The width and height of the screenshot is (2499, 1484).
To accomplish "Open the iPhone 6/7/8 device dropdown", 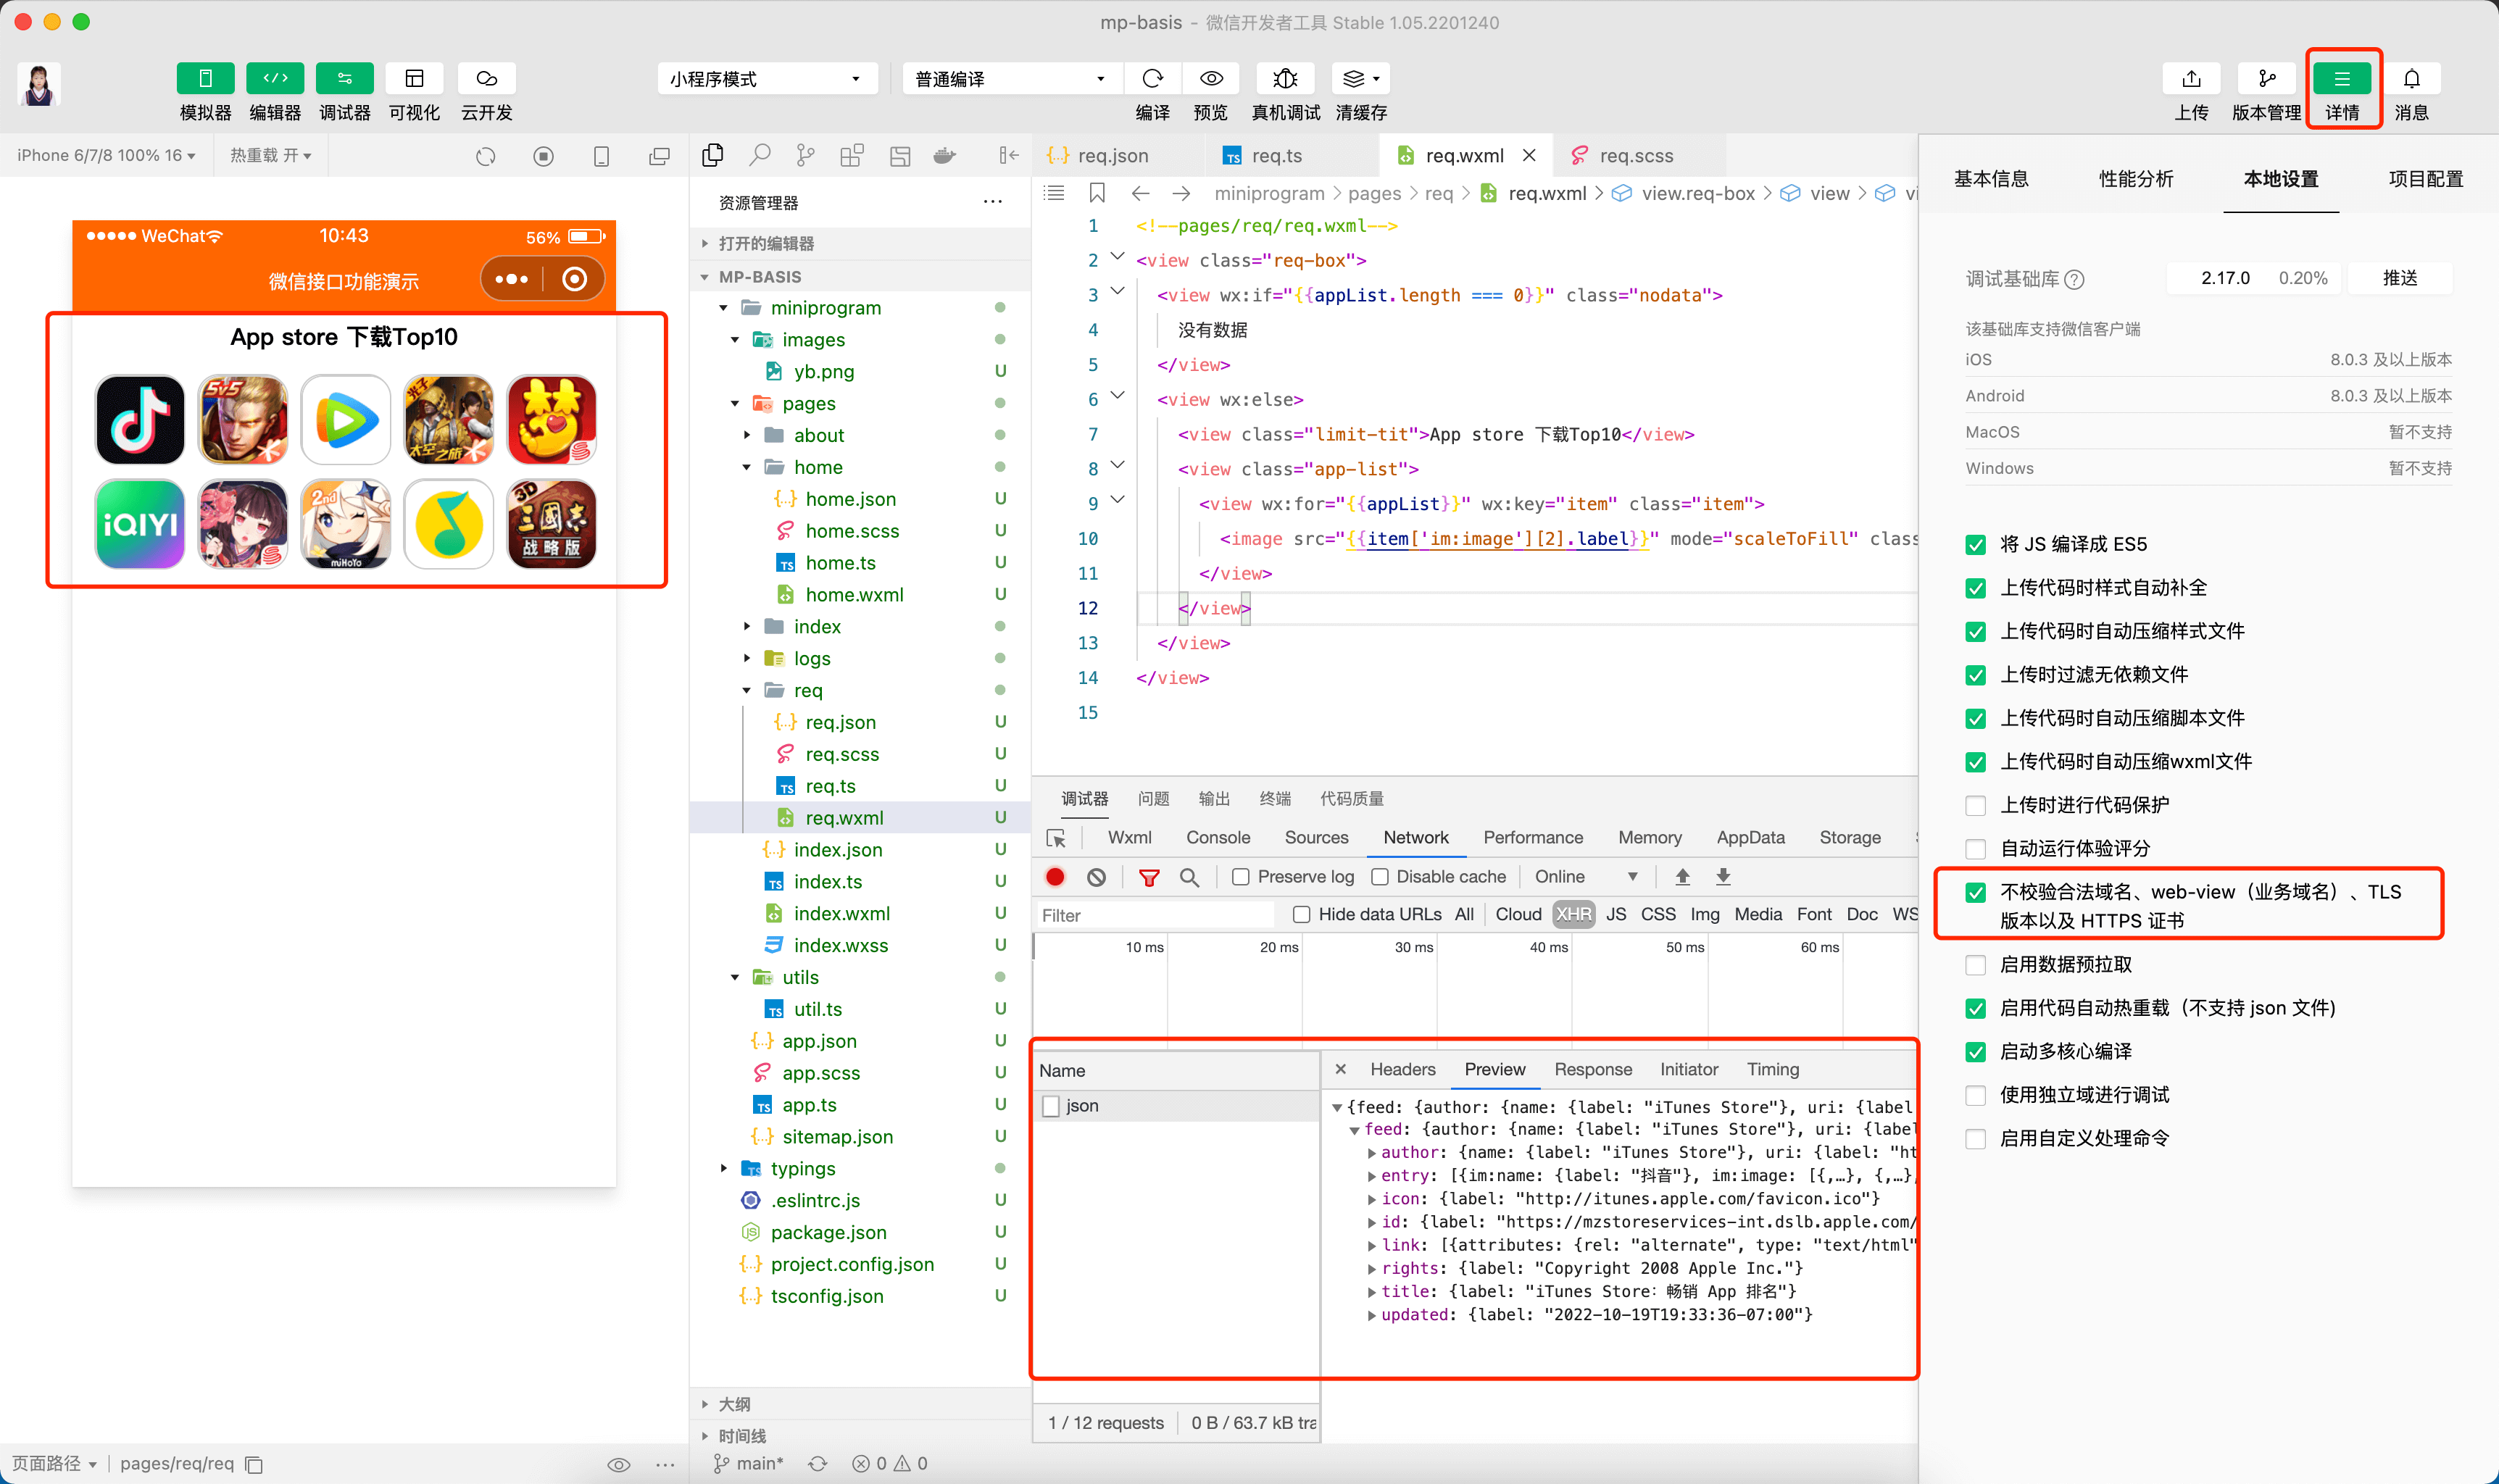I will coord(106,155).
